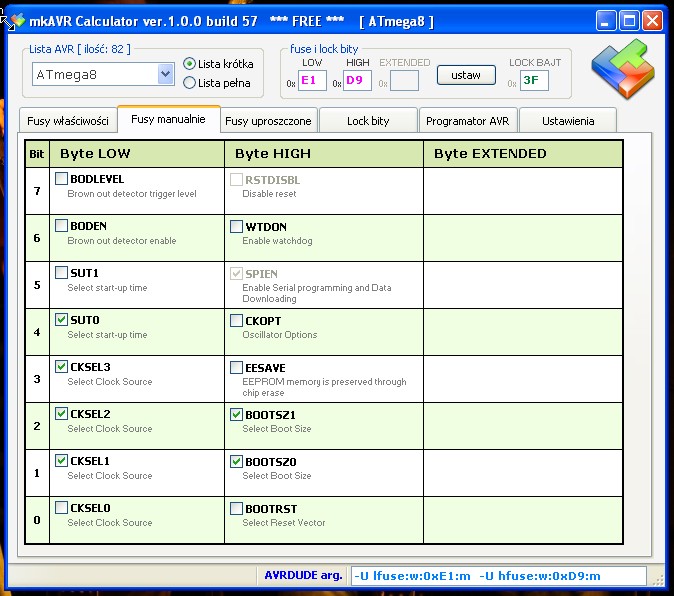Toggle the CKSEL1 checkbox
Viewport: 674px width, 596px height.
click(61, 461)
